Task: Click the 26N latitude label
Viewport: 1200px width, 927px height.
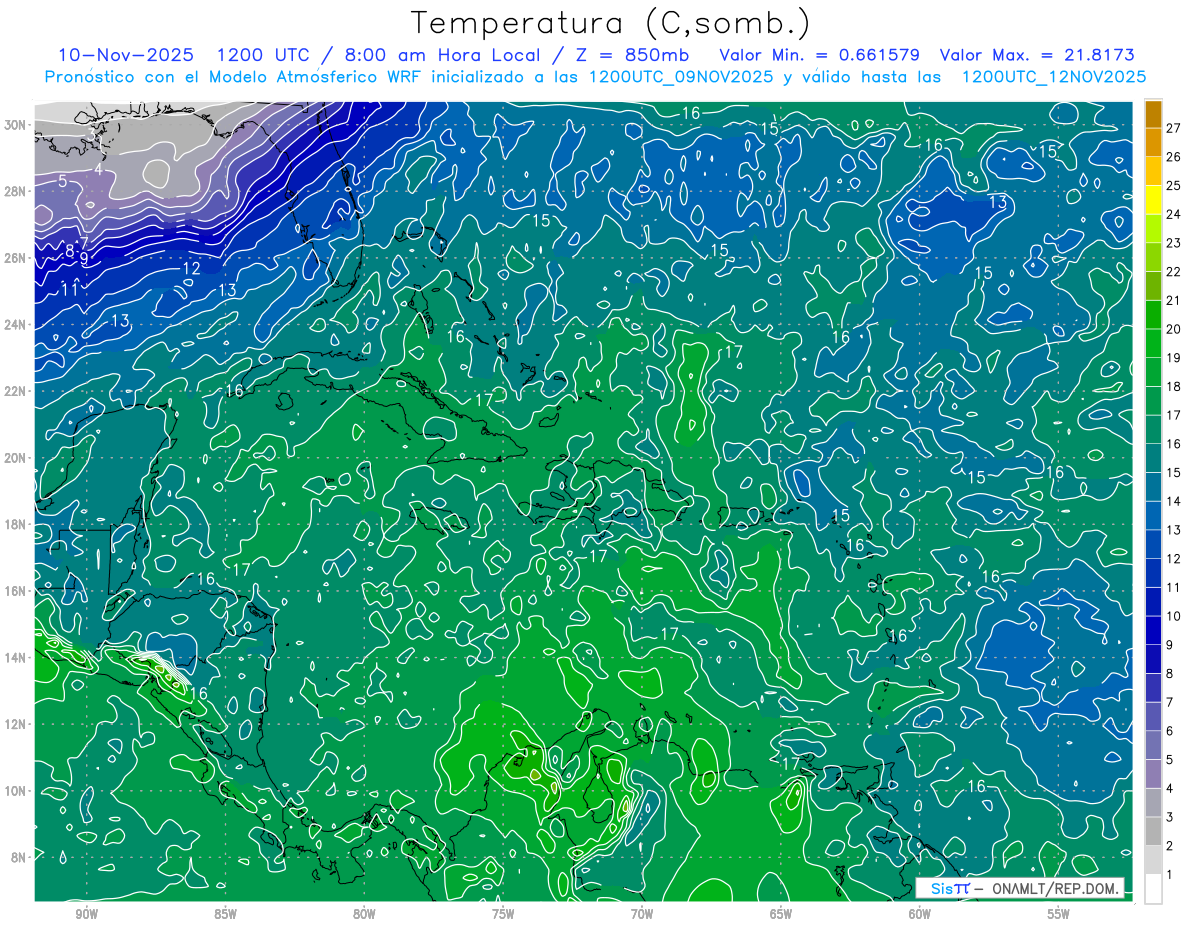Action: tap(15, 258)
